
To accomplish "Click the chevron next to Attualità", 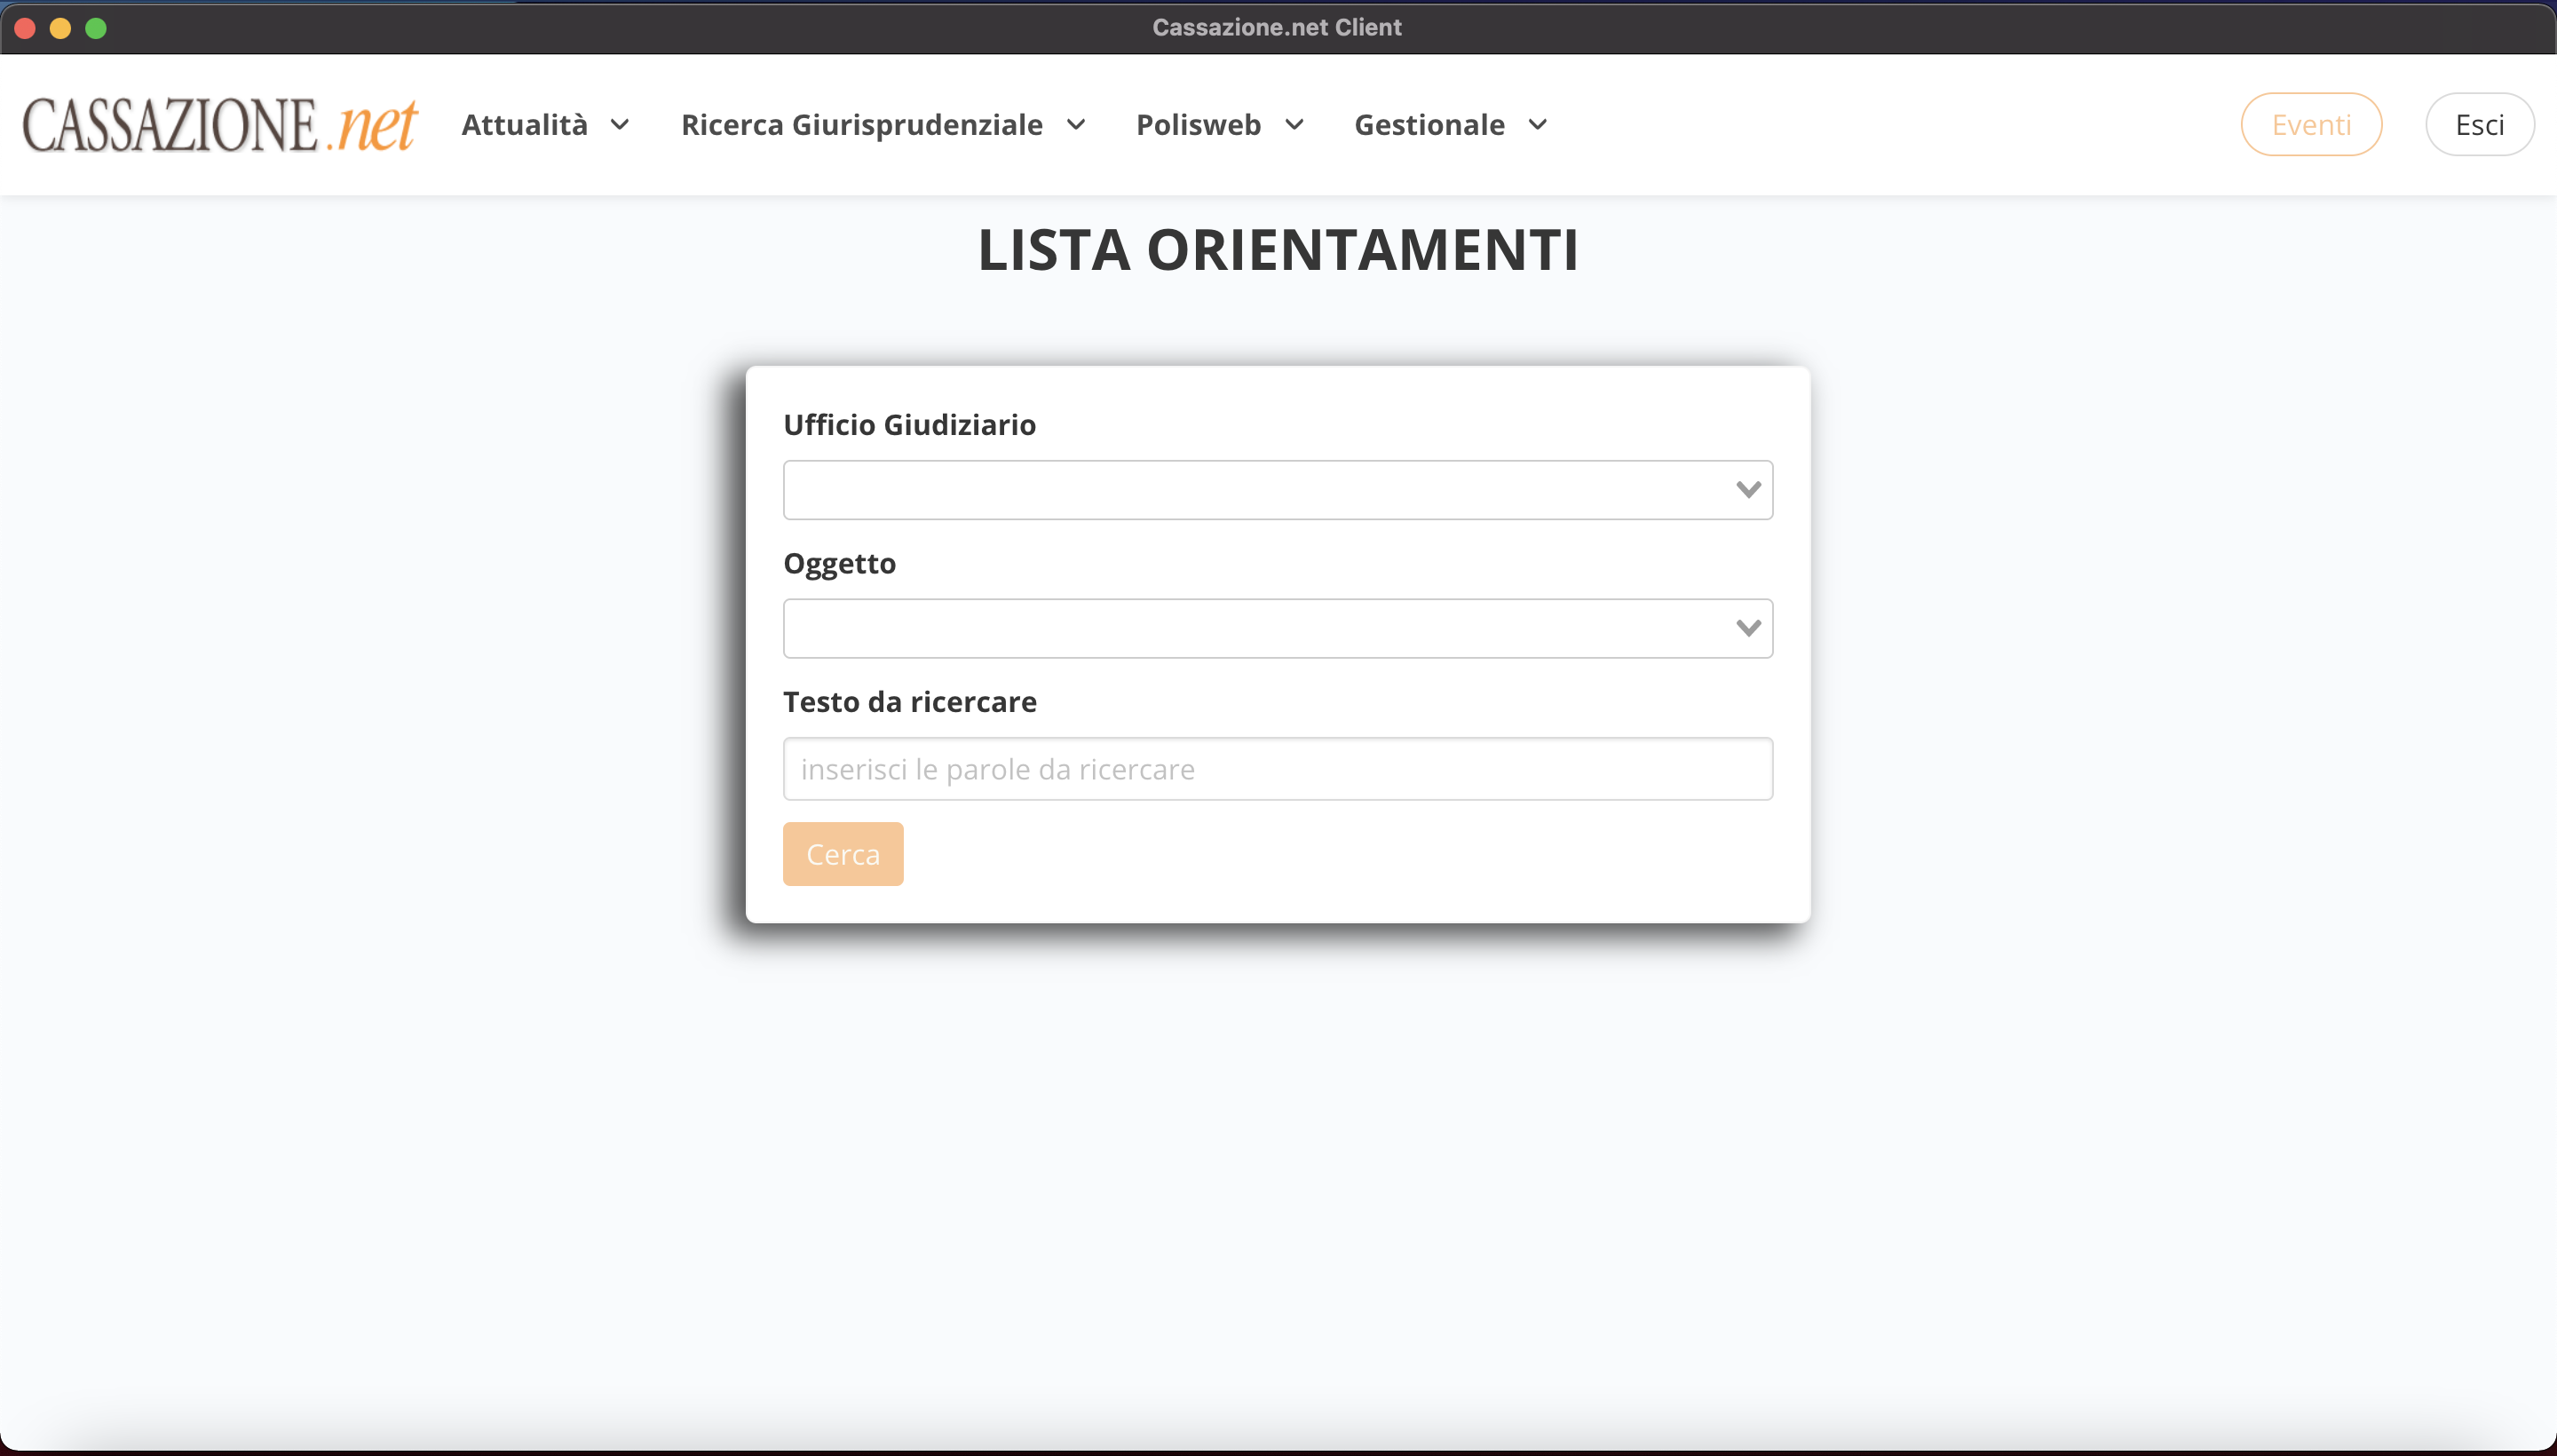I will (620, 124).
